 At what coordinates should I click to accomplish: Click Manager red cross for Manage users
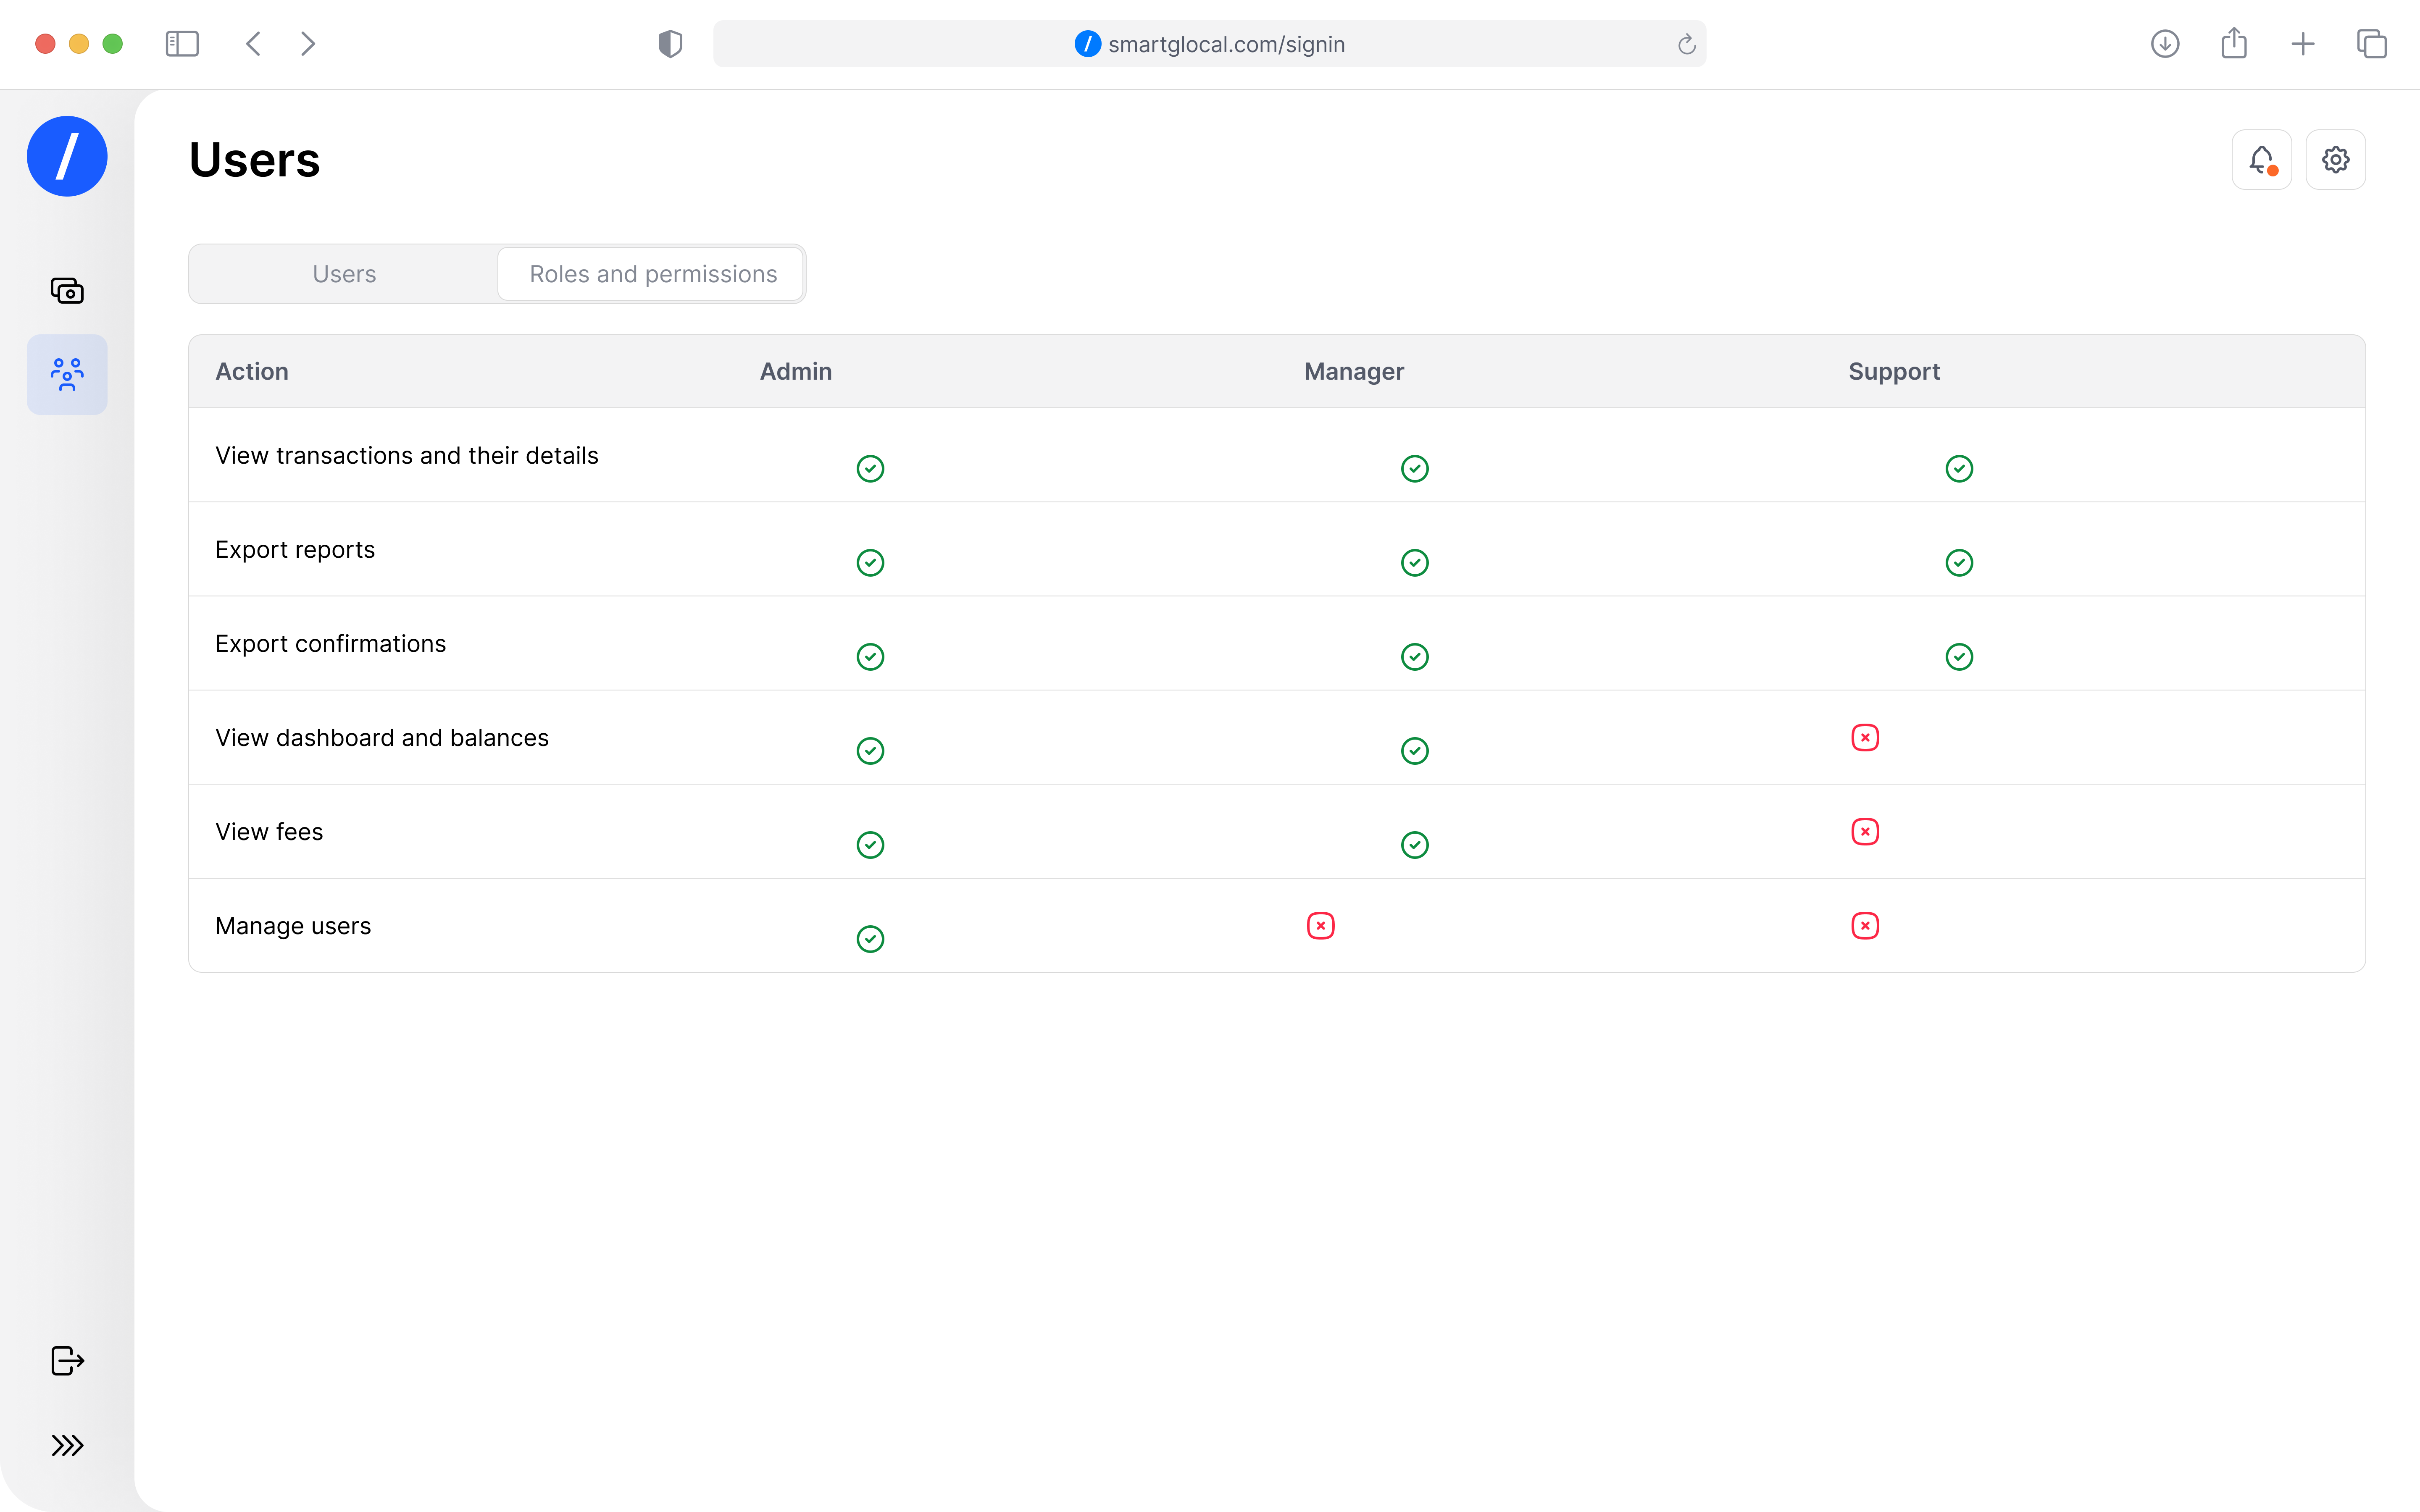pyautogui.click(x=1321, y=926)
